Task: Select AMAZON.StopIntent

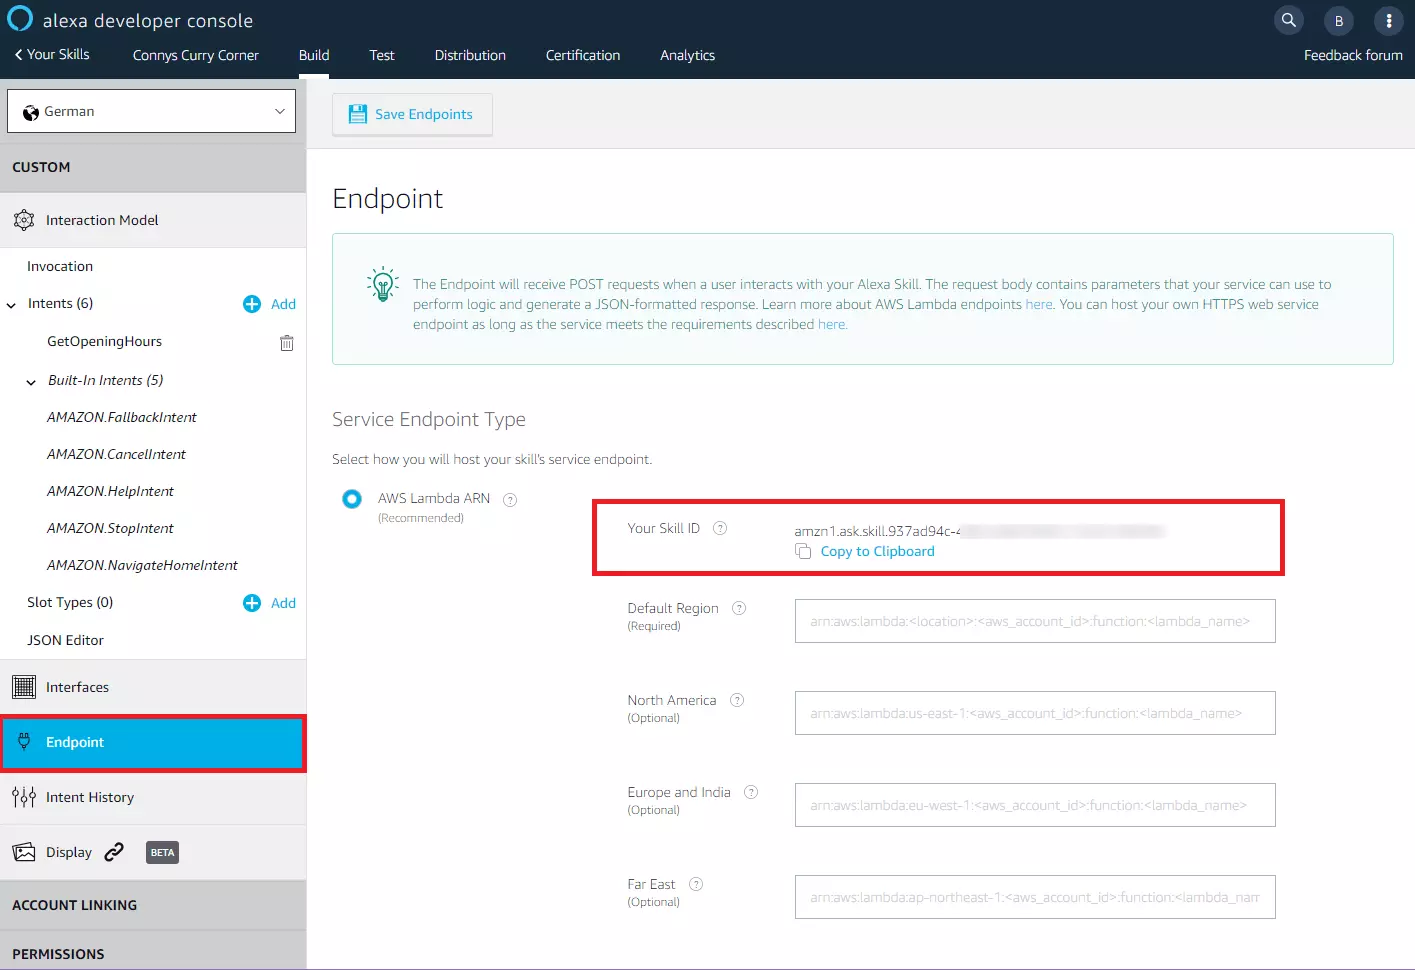Action: [x=110, y=528]
